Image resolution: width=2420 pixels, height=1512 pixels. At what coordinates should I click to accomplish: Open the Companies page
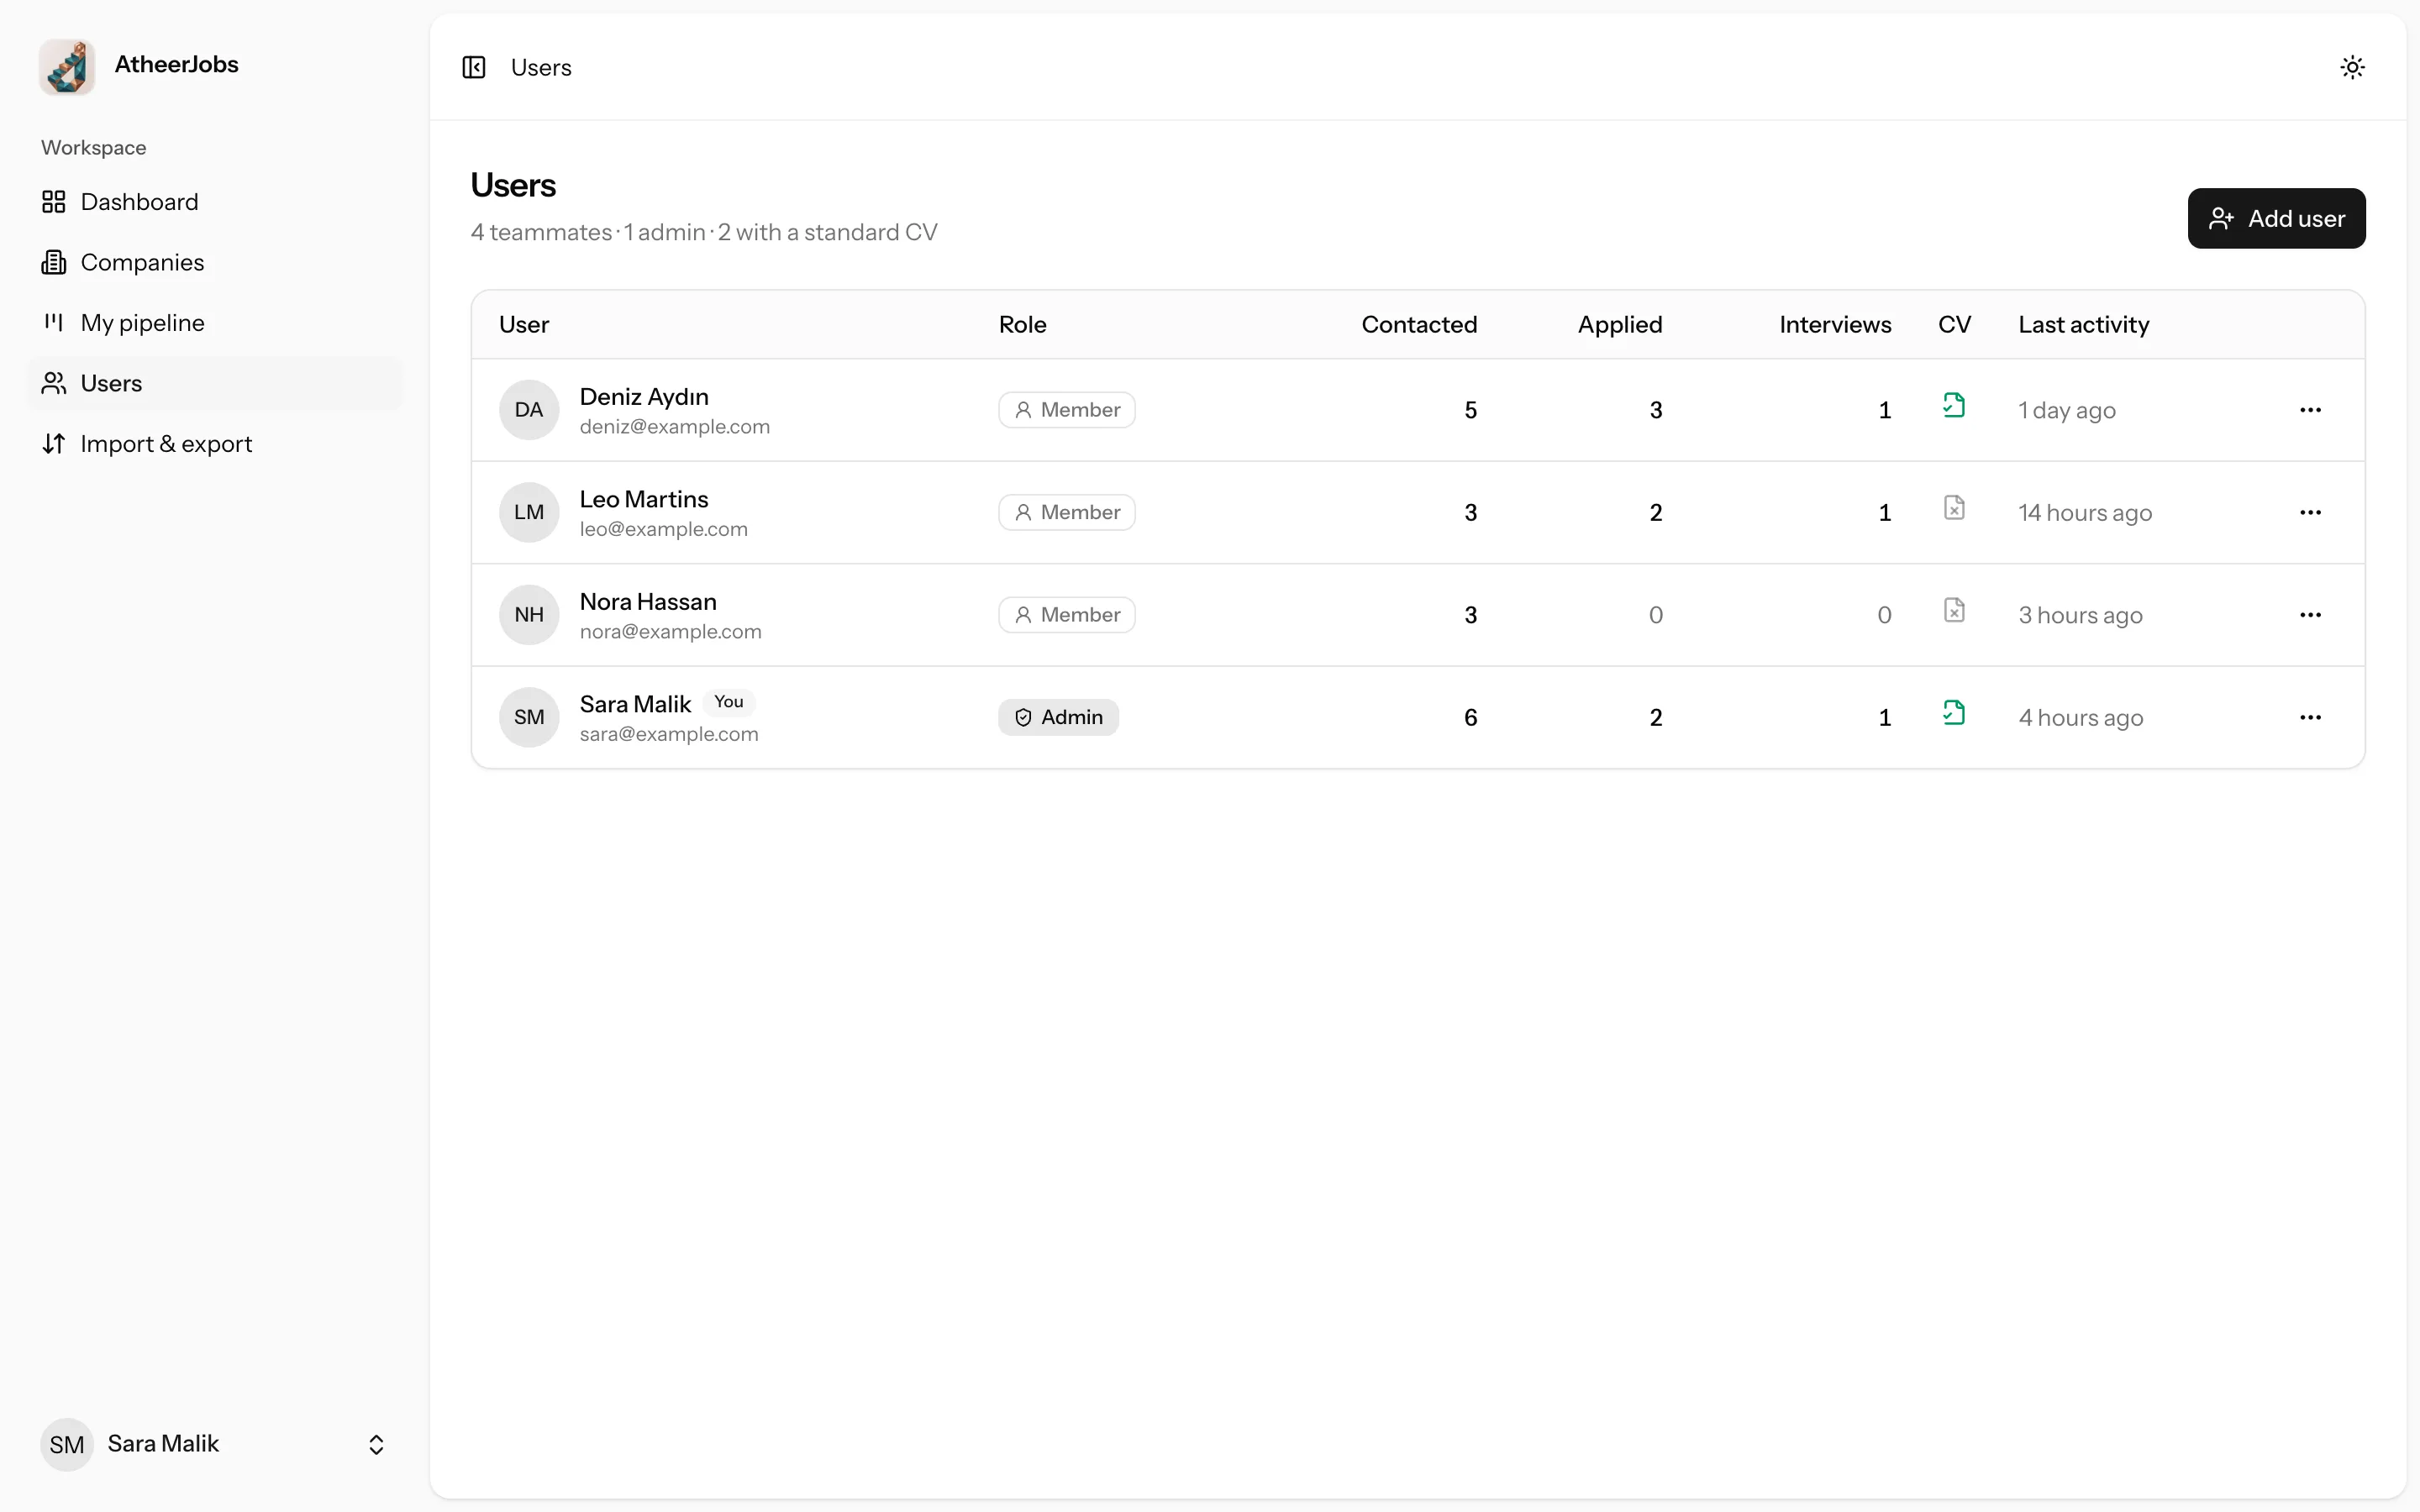point(215,262)
